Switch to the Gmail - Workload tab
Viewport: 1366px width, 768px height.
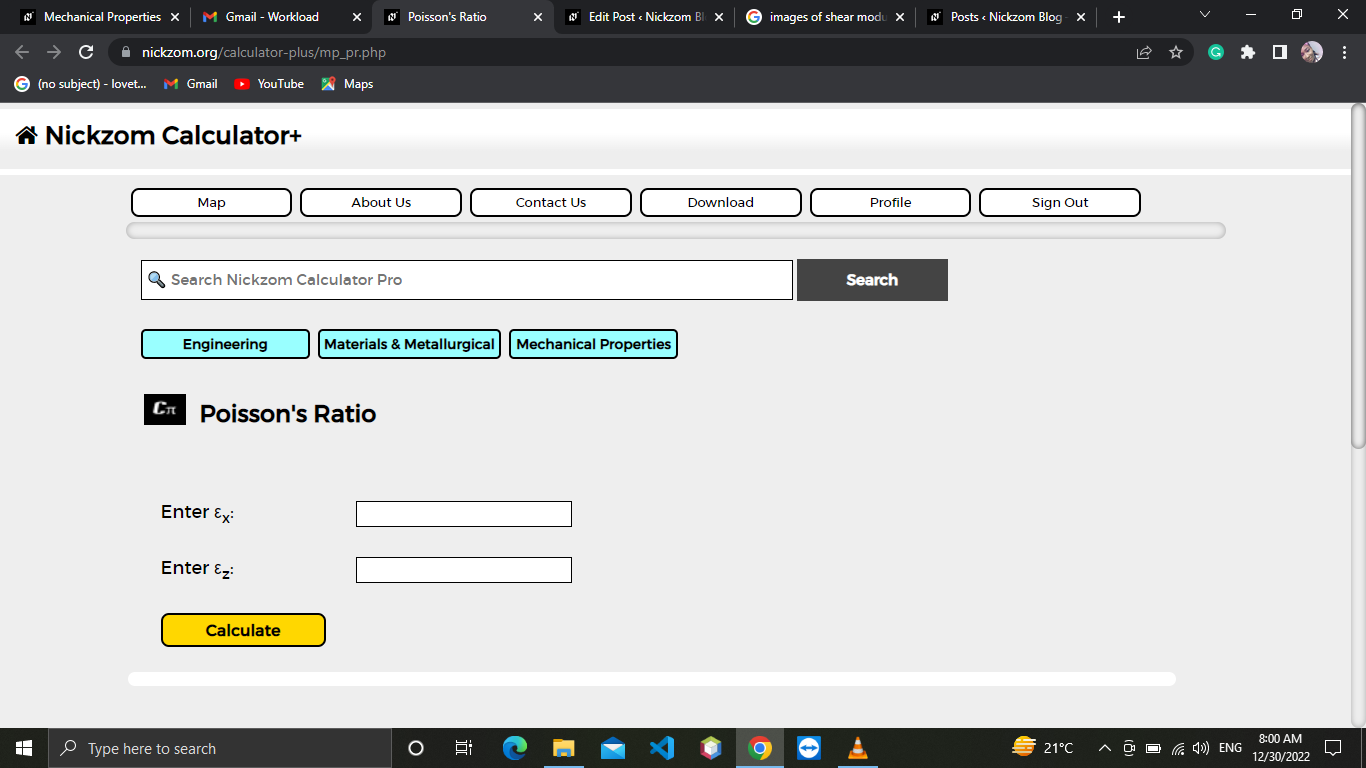(281, 17)
